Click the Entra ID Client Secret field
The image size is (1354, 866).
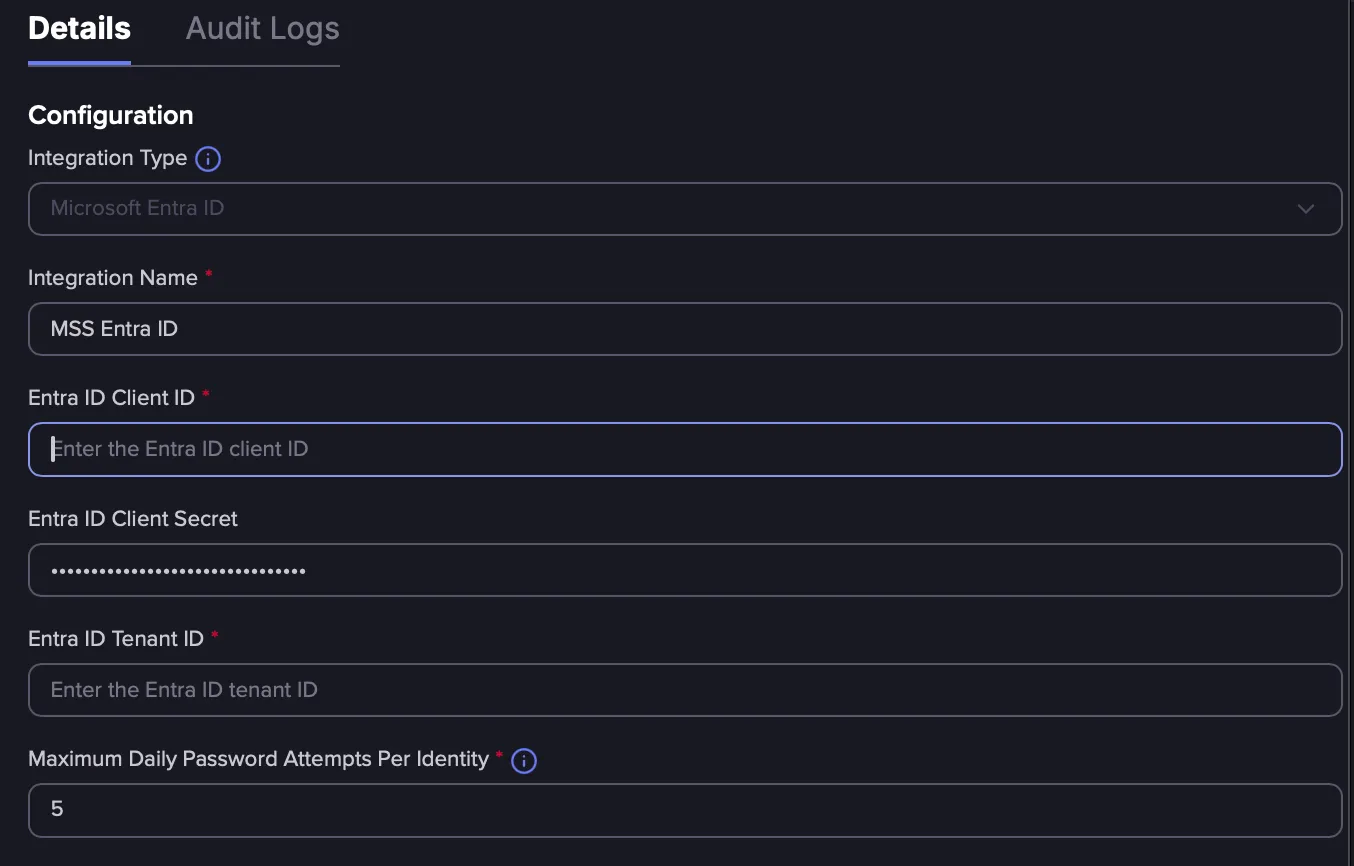(x=685, y=570)
